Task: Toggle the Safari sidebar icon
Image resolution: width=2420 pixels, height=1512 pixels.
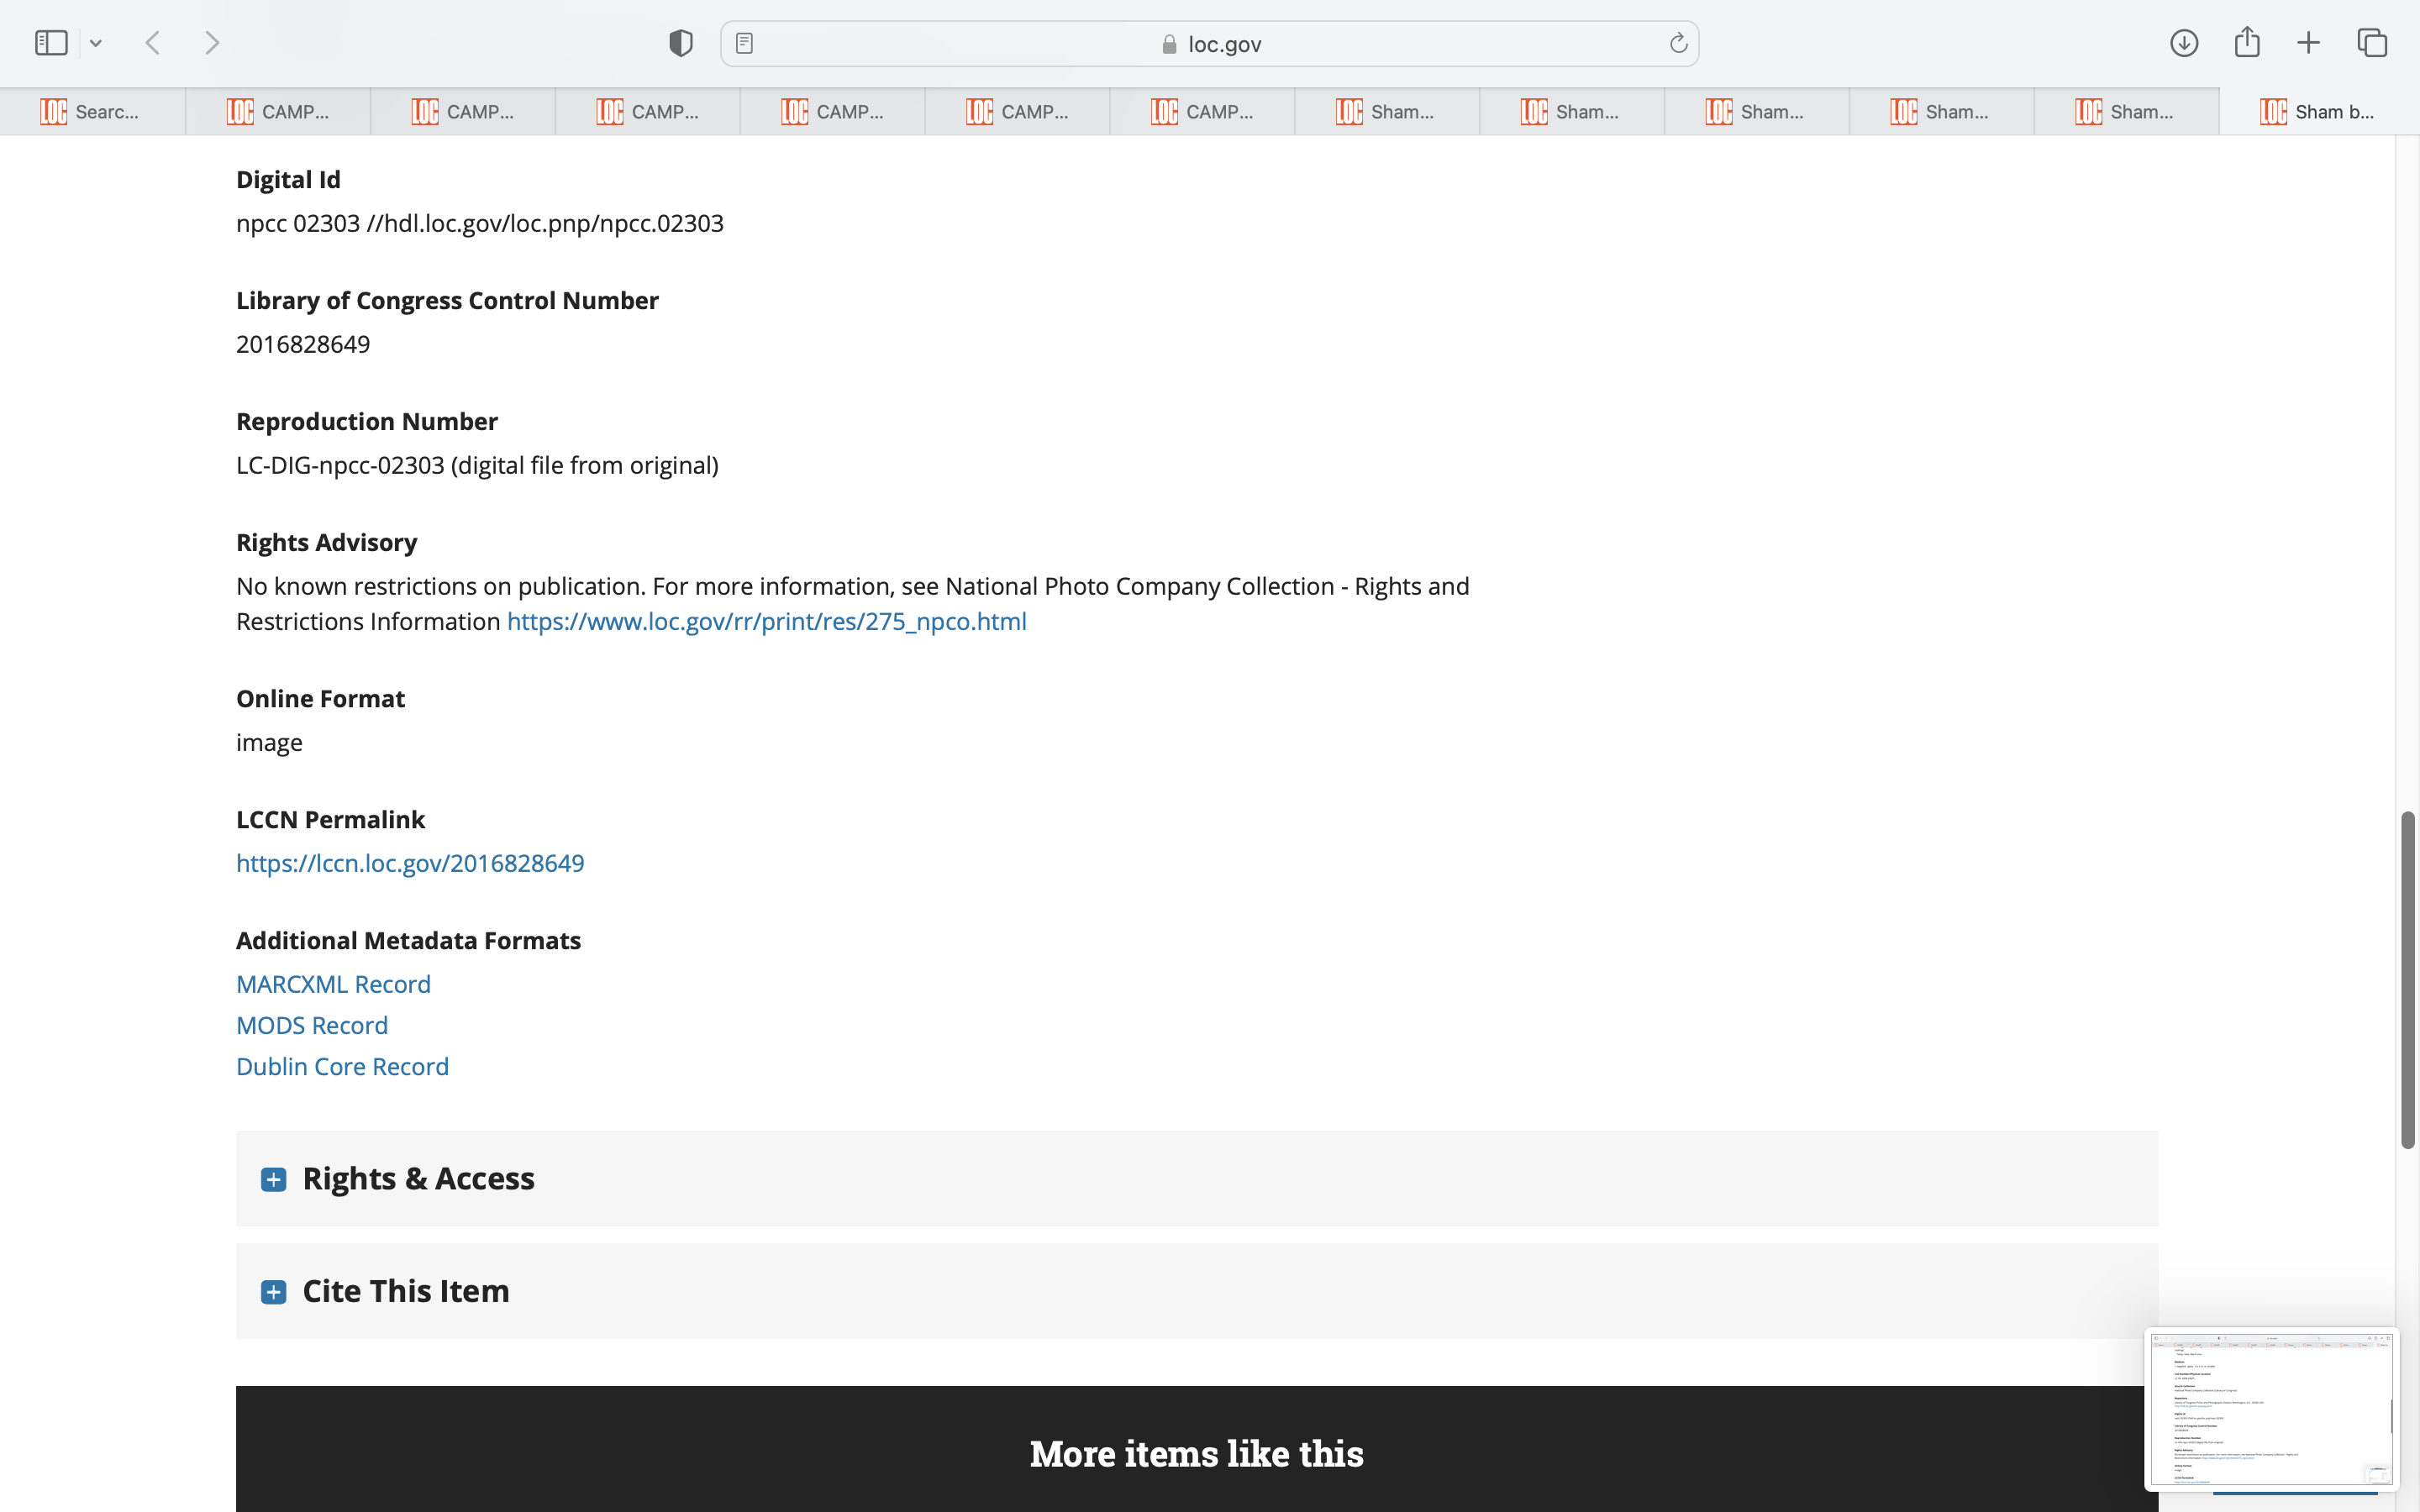Action: point(51,43)
